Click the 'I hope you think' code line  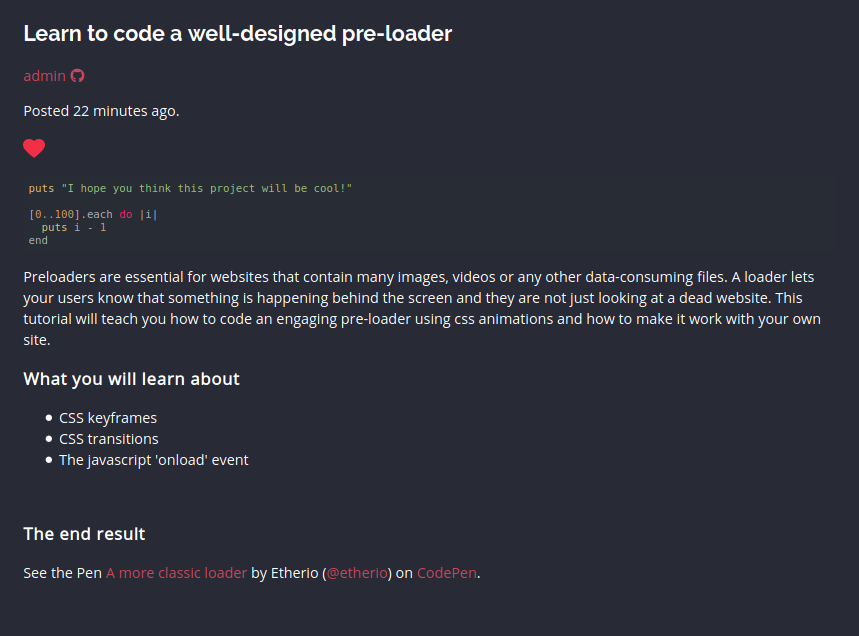(190, 188)
